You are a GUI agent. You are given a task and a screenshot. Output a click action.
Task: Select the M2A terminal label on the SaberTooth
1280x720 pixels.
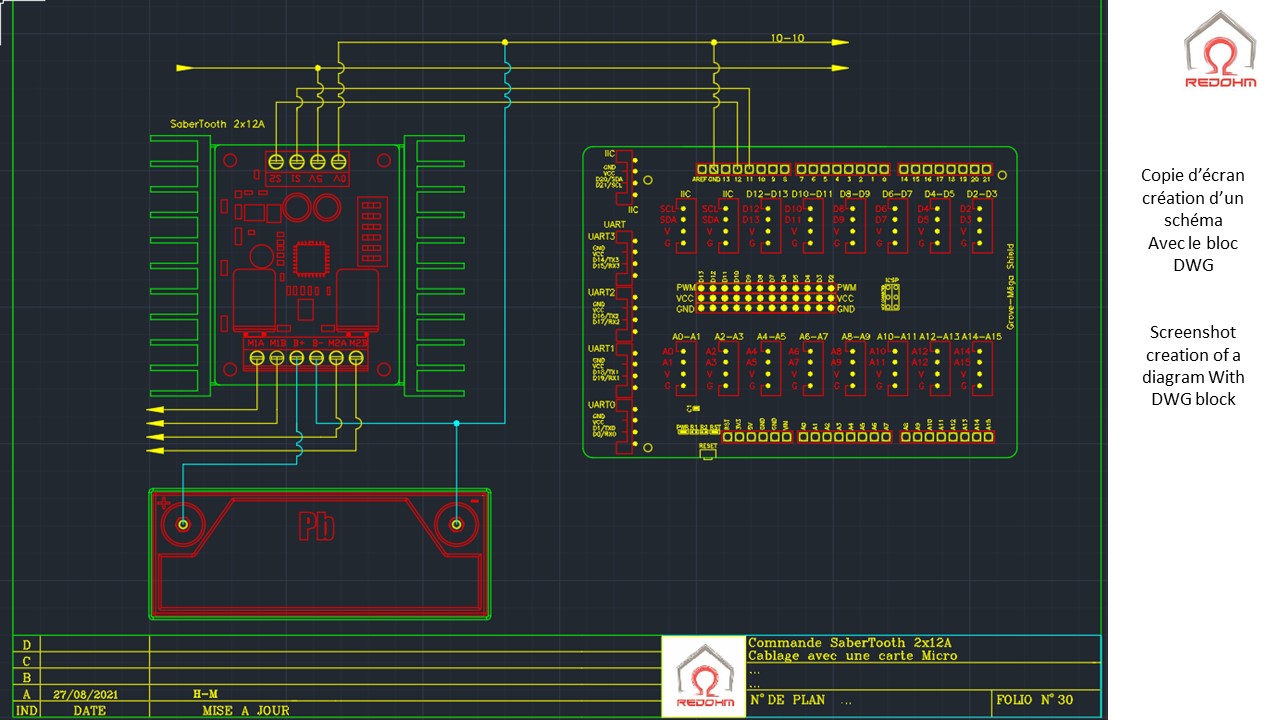click(x=338, y=341)
